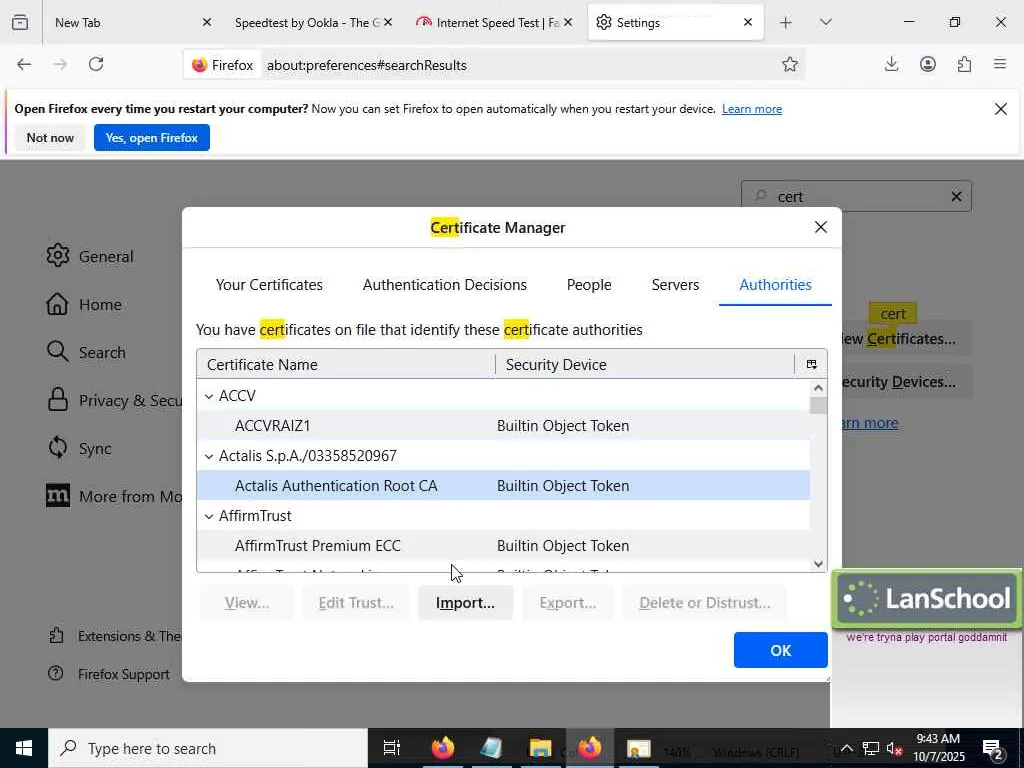Switch to the Servers tab
The image size is (1024, 768).
[x=675, y=285]
